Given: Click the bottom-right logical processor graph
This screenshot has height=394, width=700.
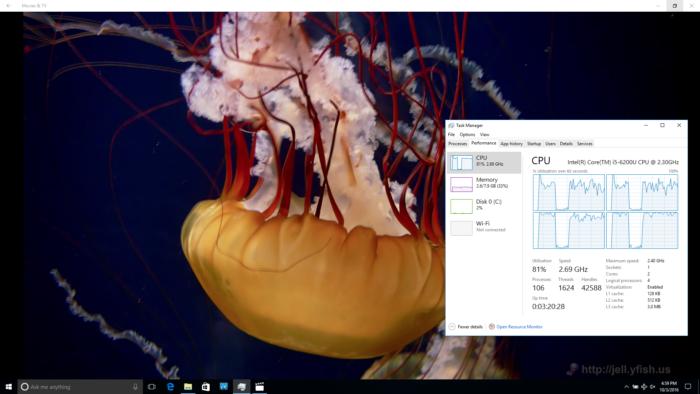Looking at the screenshot, I should coord(642,230).
